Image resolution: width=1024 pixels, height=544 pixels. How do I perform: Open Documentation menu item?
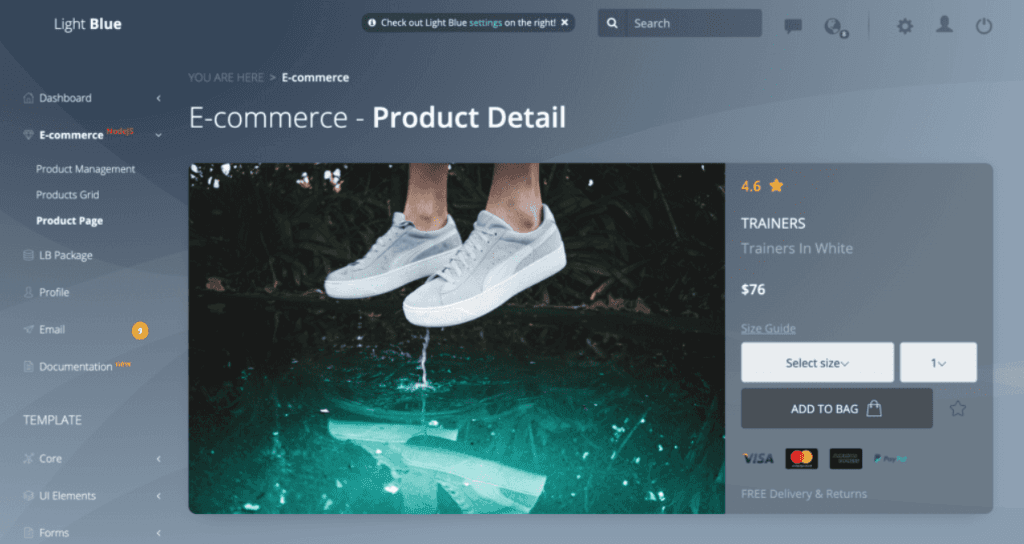tap(76, 366)
